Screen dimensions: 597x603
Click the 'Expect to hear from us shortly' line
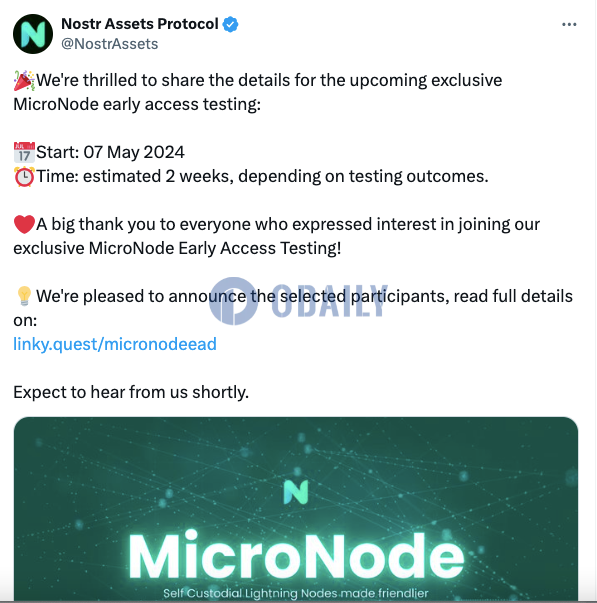click(131, 392)
